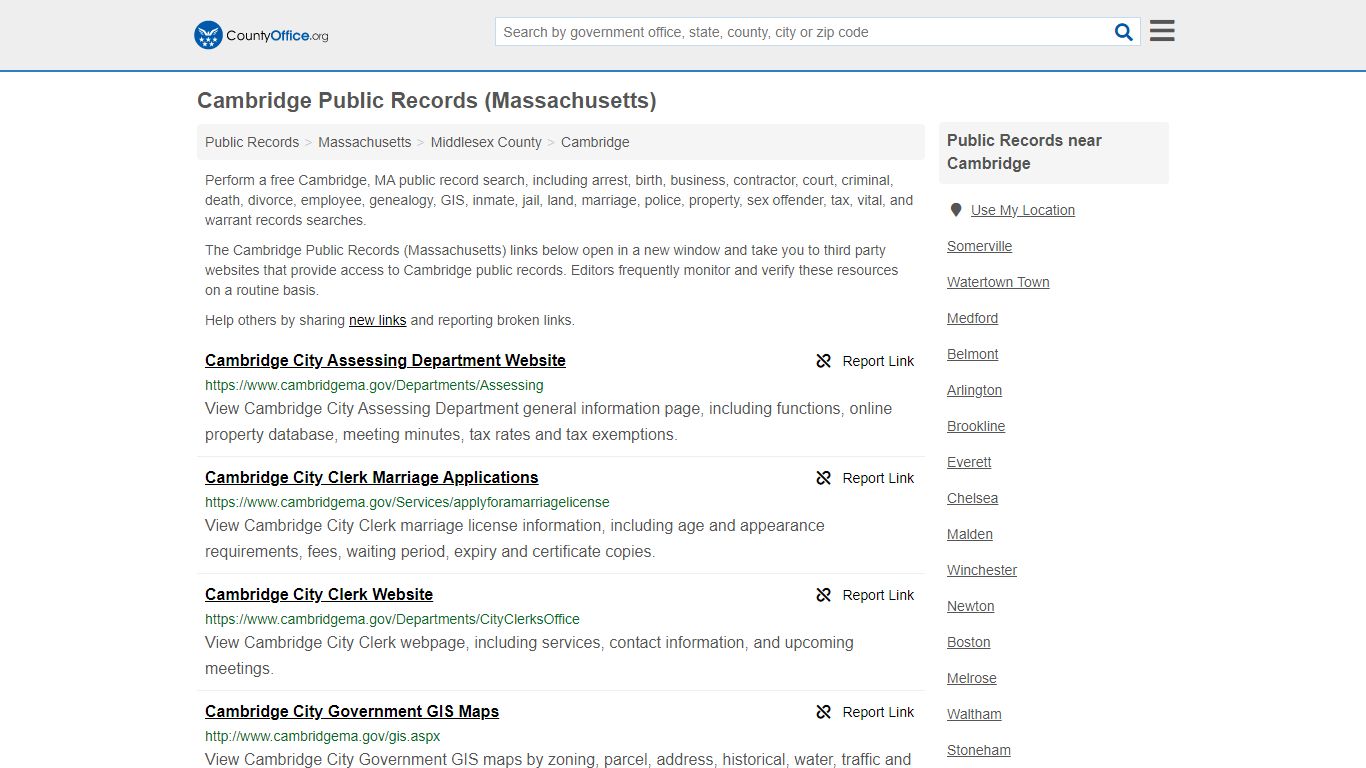
Task: Open Massachusetts breadcrumb
Action: tap(364, 142)
